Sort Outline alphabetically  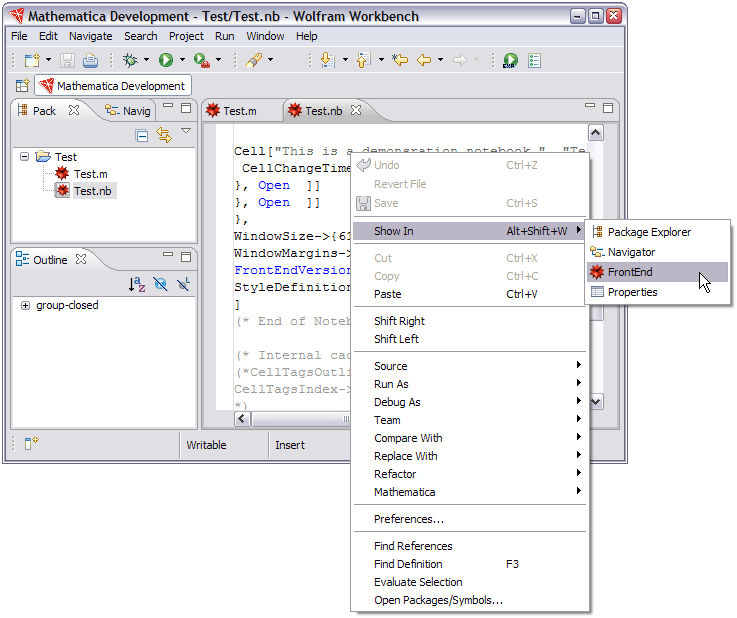click(137, 284)
